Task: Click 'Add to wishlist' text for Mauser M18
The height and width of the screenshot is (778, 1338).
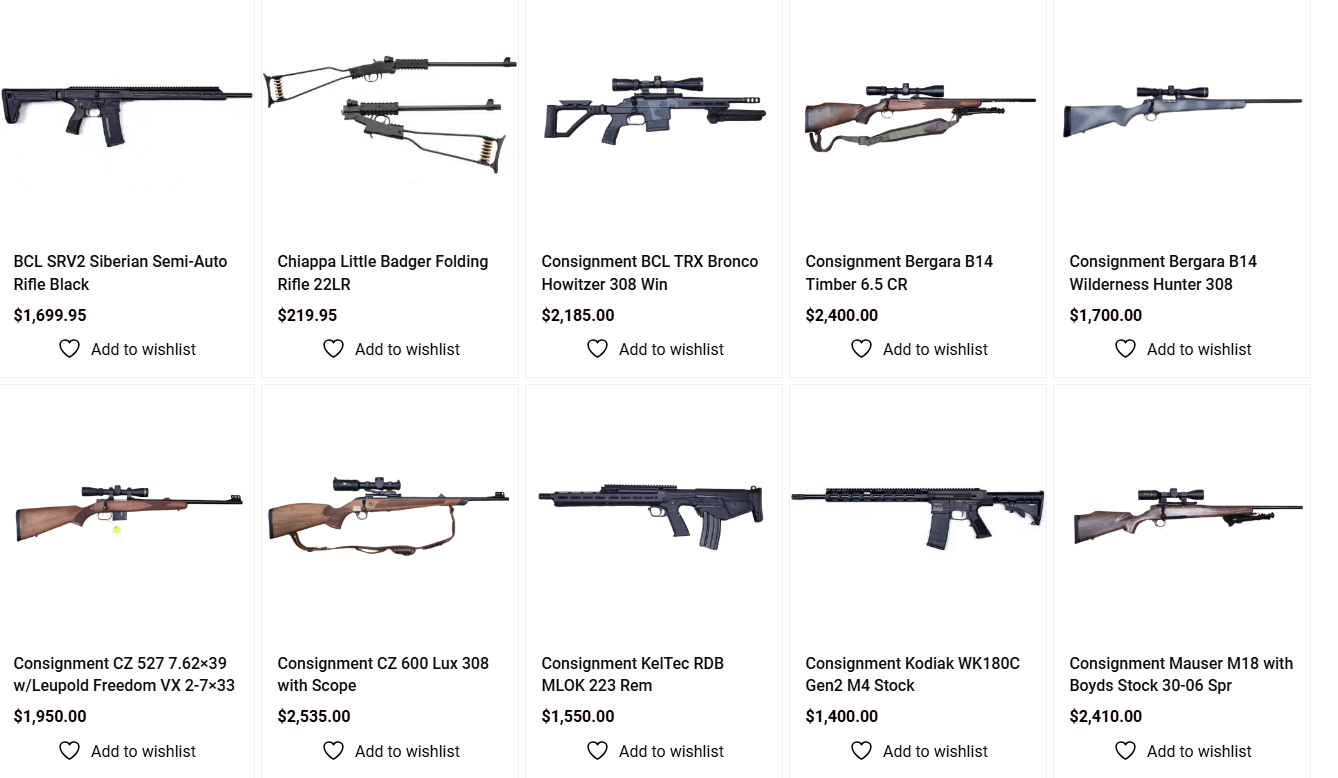Action: point(1199,751)
